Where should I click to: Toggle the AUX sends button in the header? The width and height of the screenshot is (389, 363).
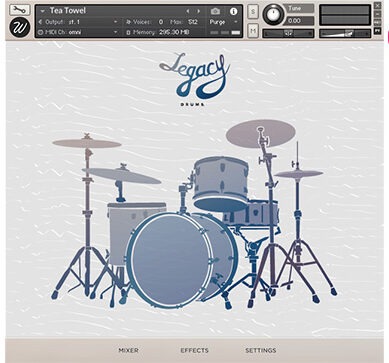click(377, 22)
